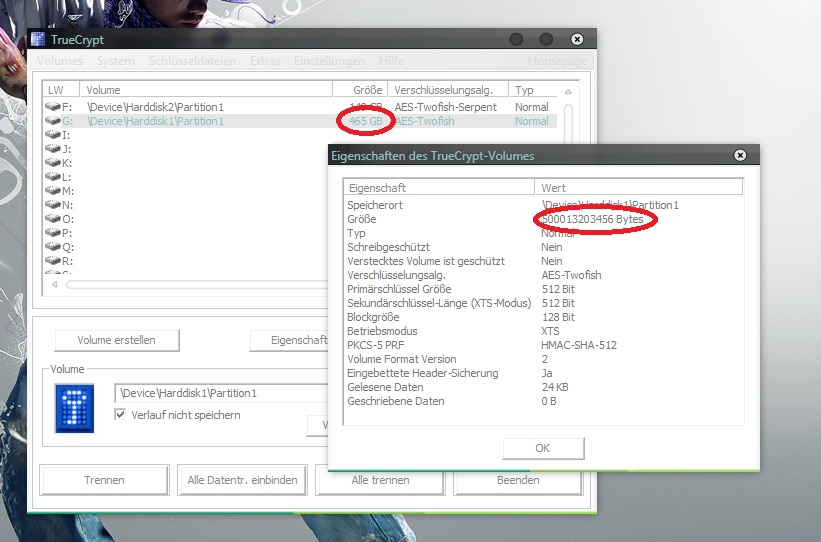Select the M: drive slot icon

[53, 191]
